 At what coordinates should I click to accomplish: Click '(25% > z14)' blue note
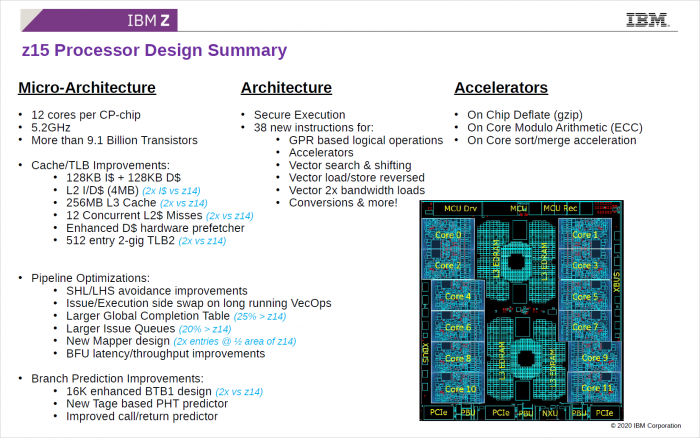tap(259, 317)
